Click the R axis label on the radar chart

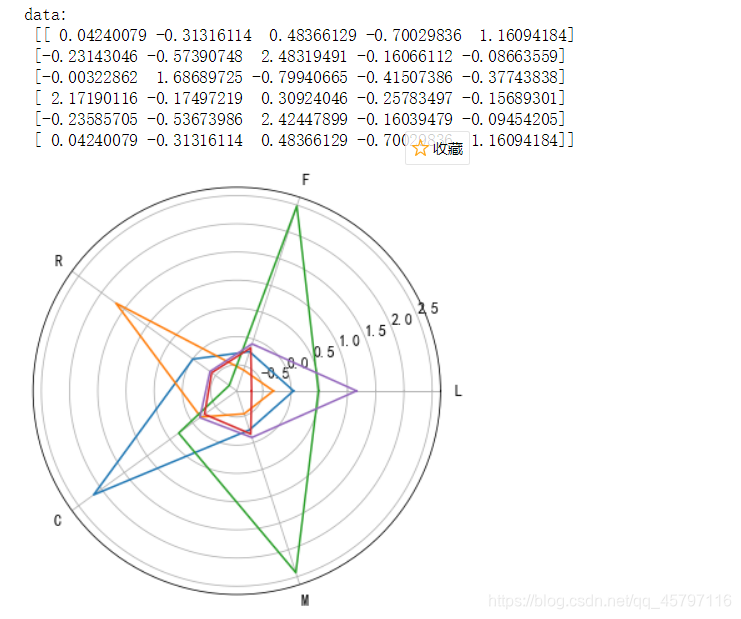[59, 261]
